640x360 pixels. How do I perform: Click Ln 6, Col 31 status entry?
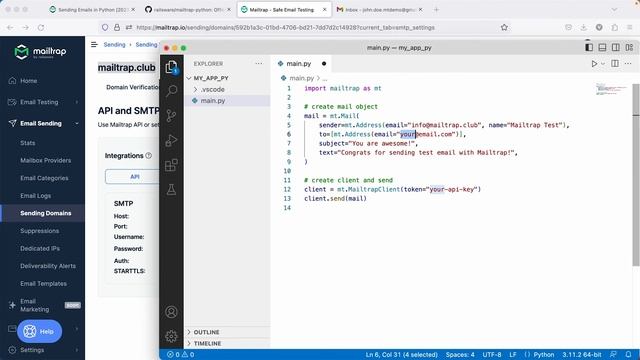coord(401,355)
